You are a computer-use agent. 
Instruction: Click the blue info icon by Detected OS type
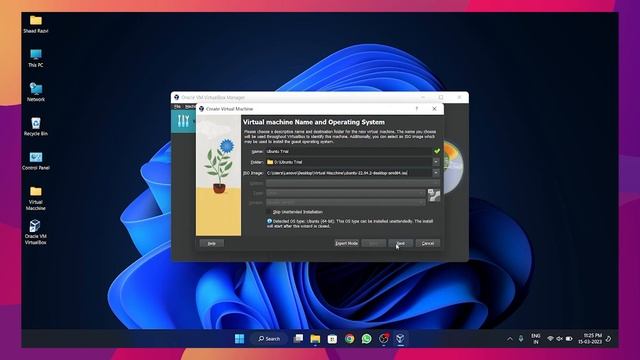point(269,221)
